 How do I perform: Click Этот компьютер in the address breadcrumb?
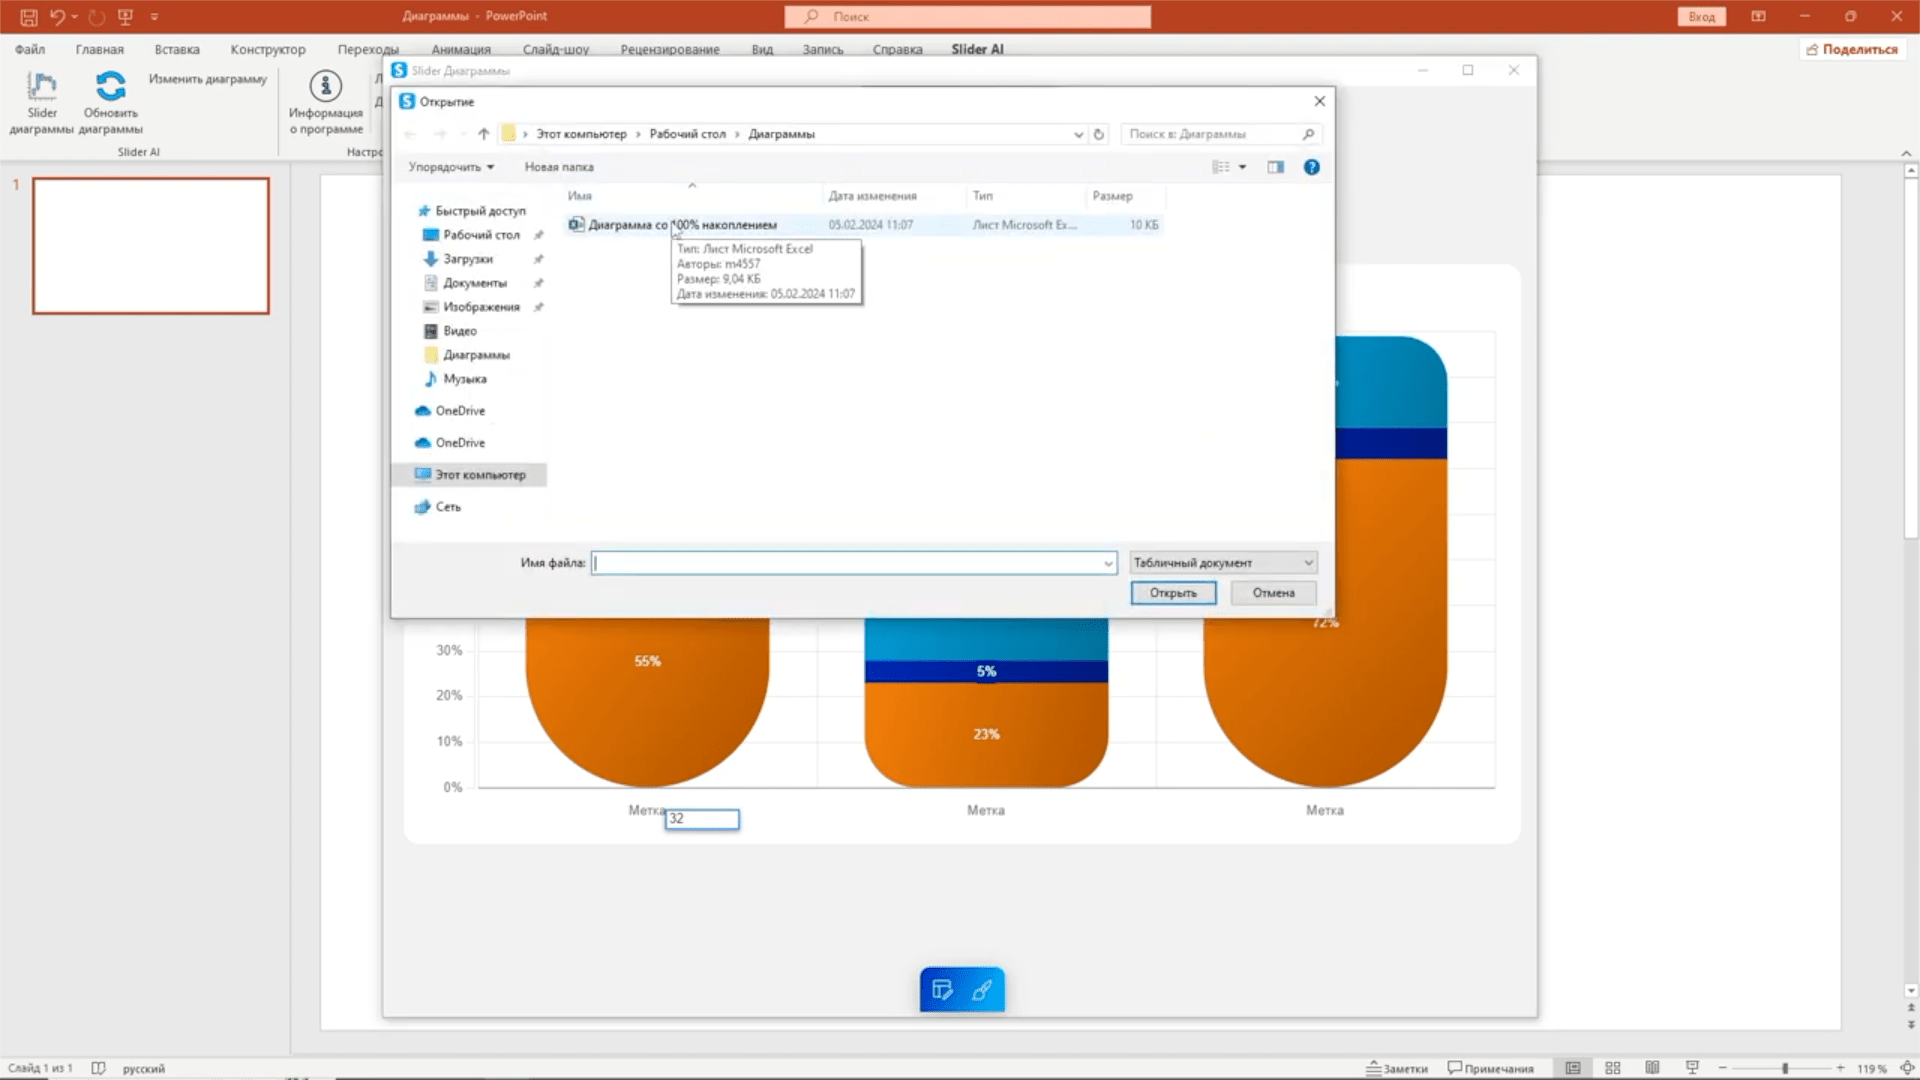click(581, 134)
